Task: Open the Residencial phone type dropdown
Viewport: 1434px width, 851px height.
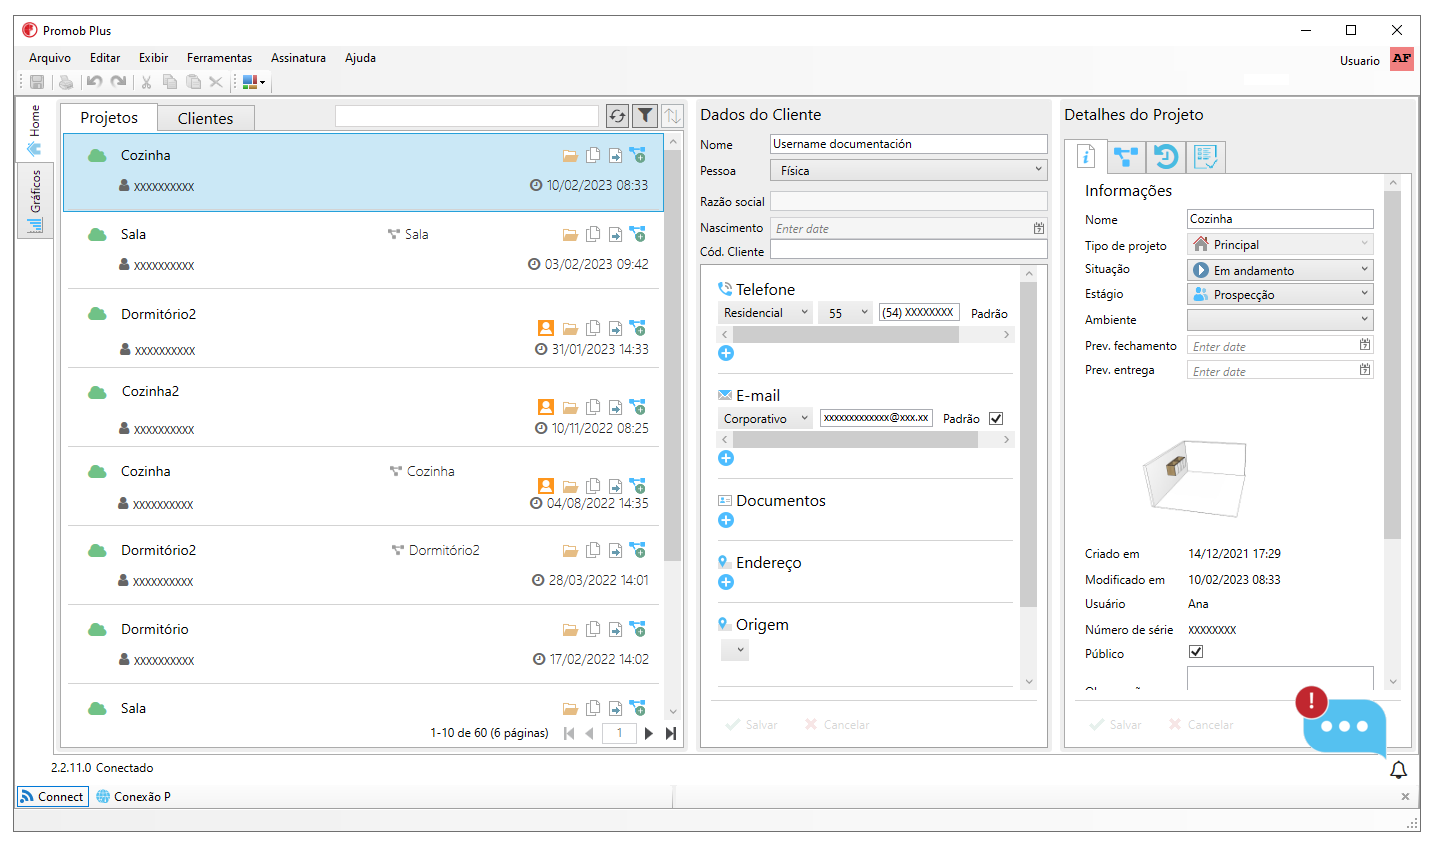Action: (765, 313)
